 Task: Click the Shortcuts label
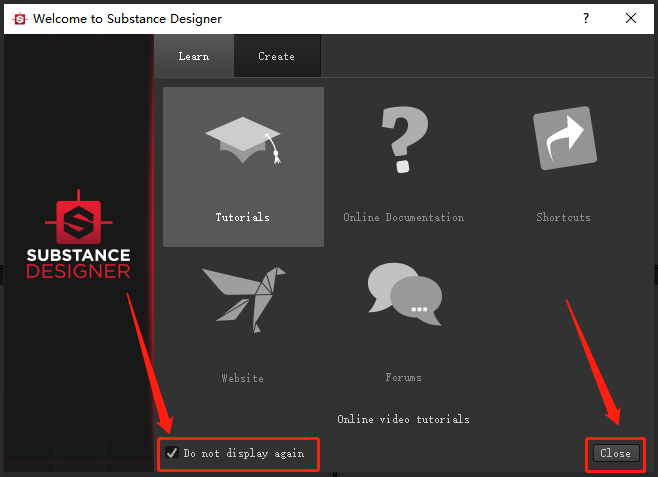click(x=563, y=217)
